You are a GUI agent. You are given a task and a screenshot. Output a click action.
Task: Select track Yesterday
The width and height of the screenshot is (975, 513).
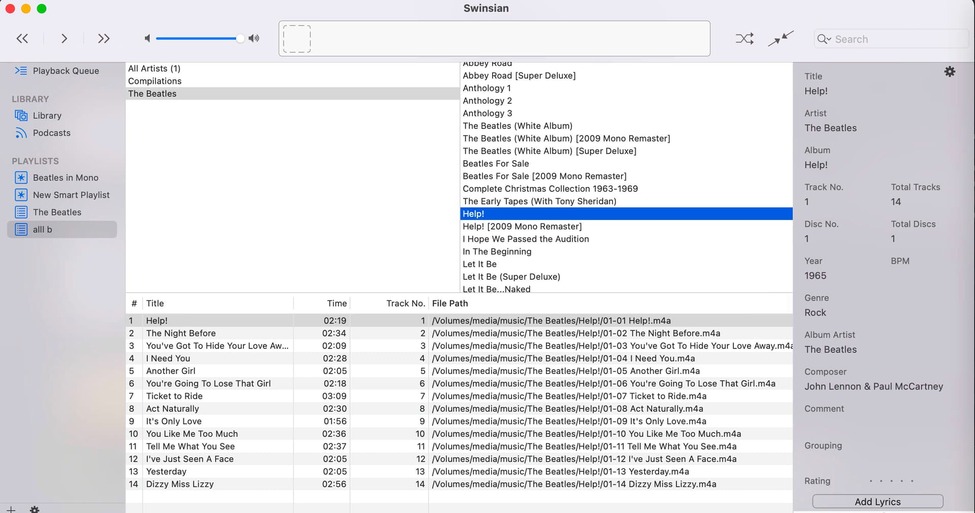[459, 471]
